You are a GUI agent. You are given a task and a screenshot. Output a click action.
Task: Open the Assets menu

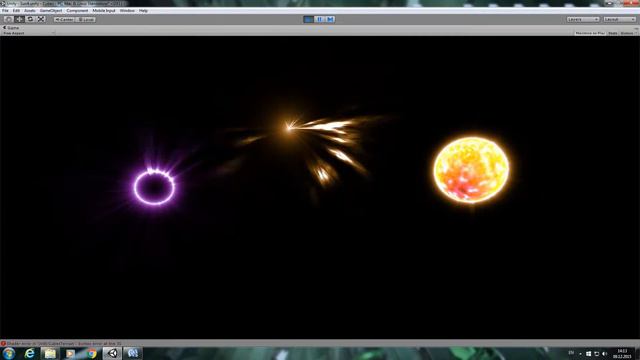30,11
